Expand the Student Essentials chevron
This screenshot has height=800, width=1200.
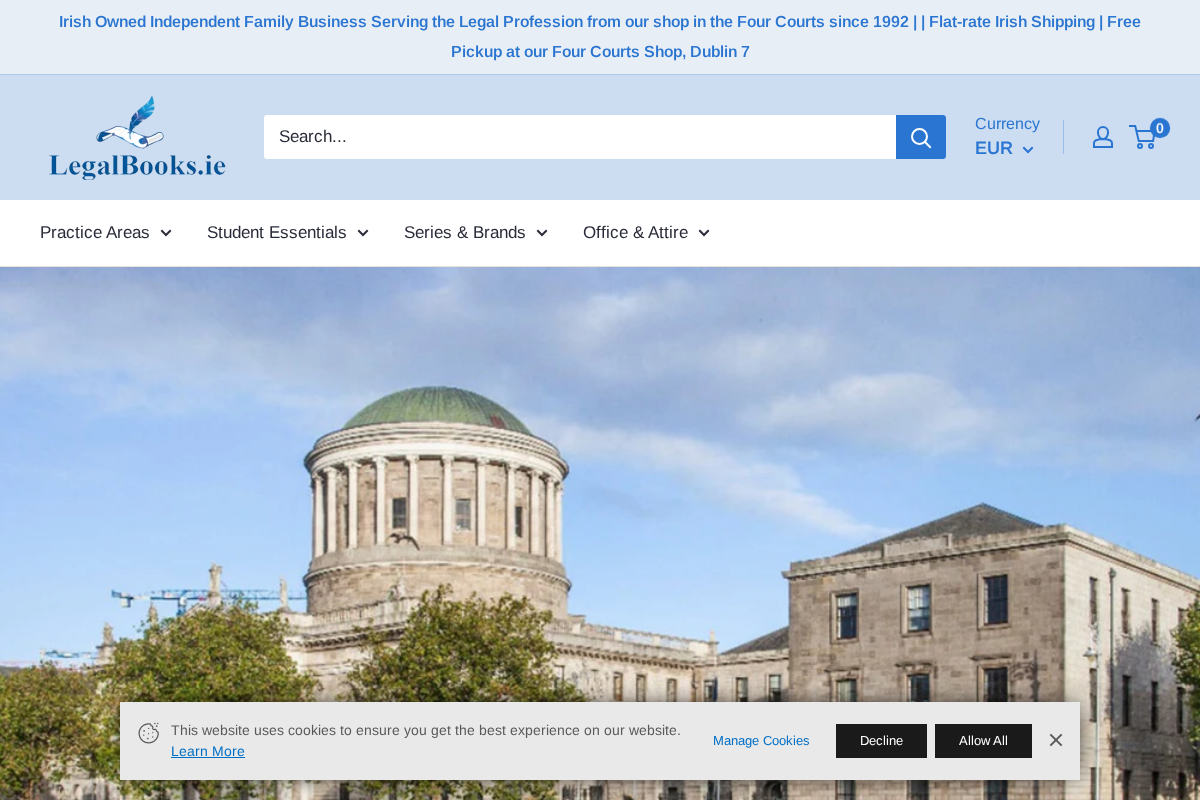363,232
